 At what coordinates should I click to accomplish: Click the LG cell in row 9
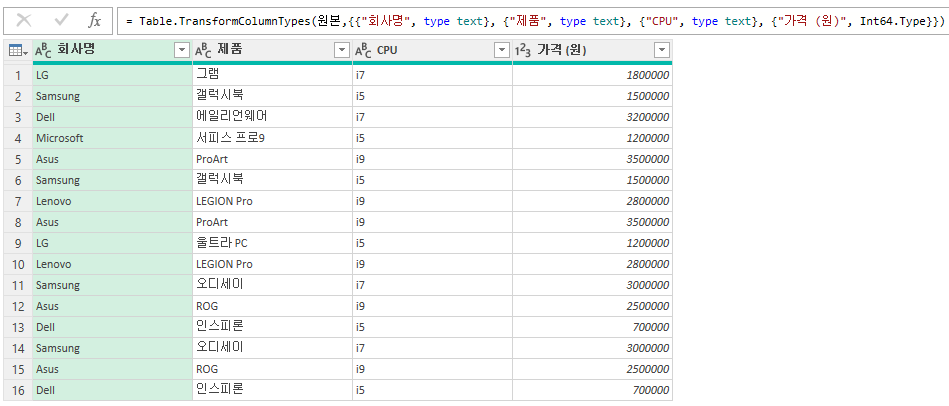(113, 243)
